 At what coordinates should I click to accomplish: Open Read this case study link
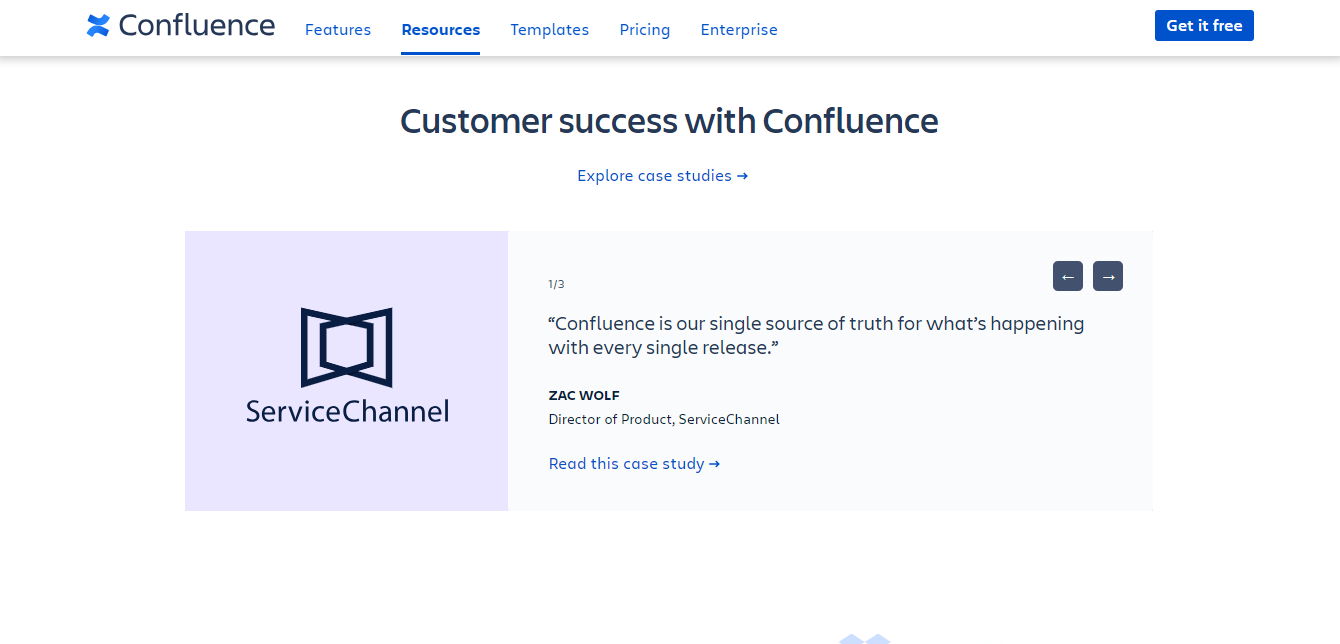pyautogui.click(x=634, y=464)
